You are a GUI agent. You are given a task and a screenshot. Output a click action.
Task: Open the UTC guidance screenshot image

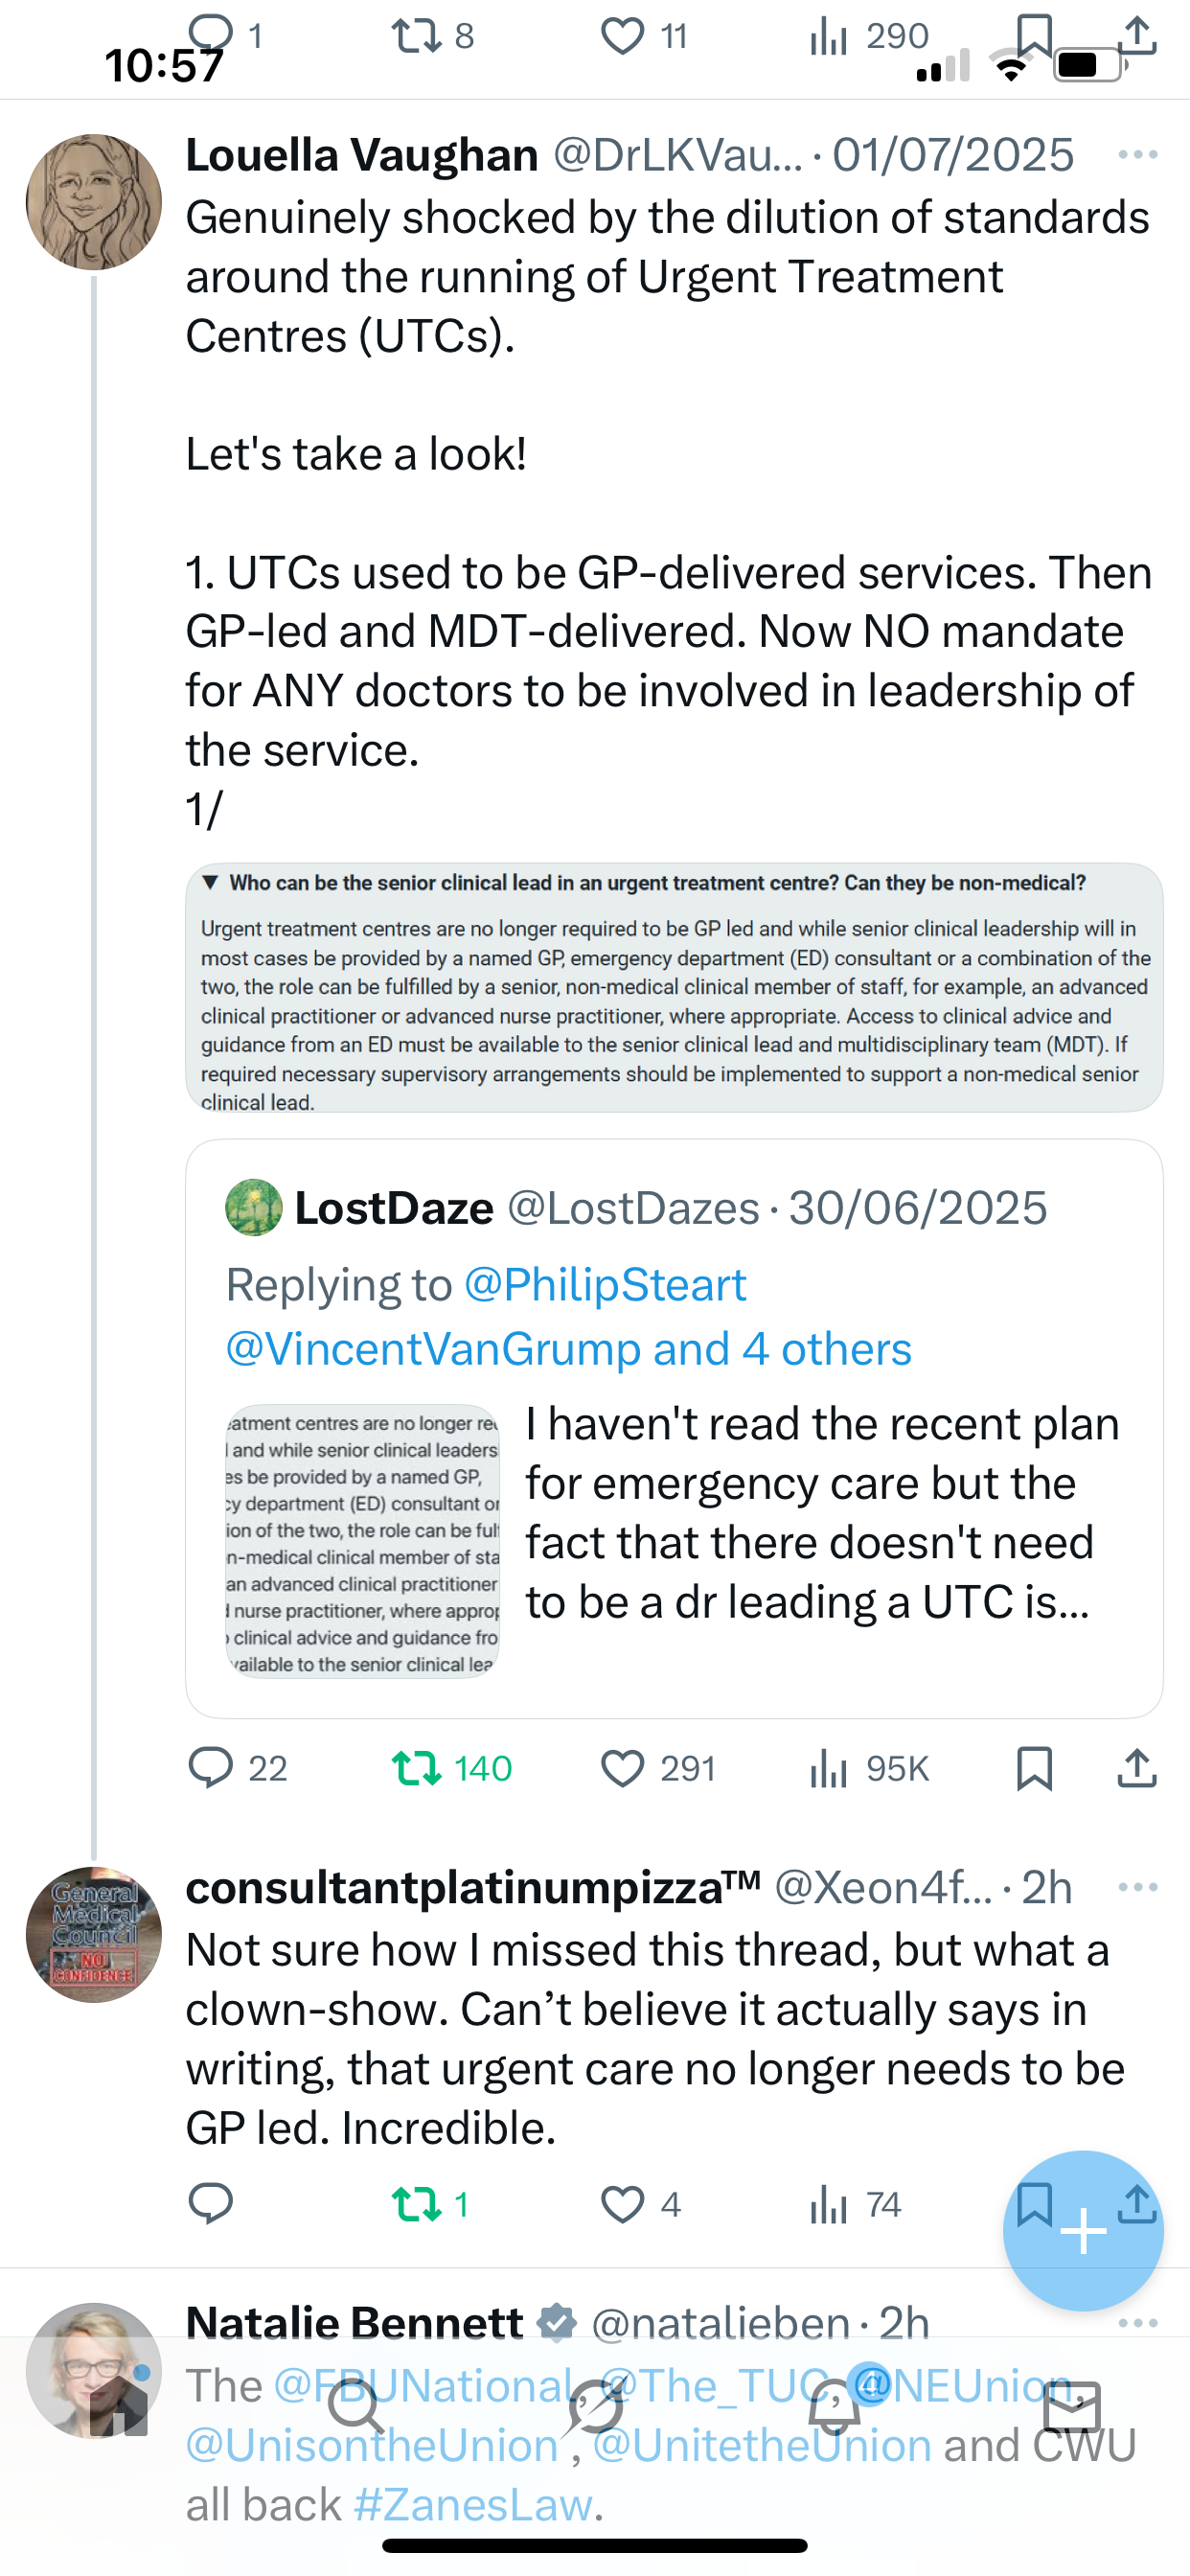673,988
